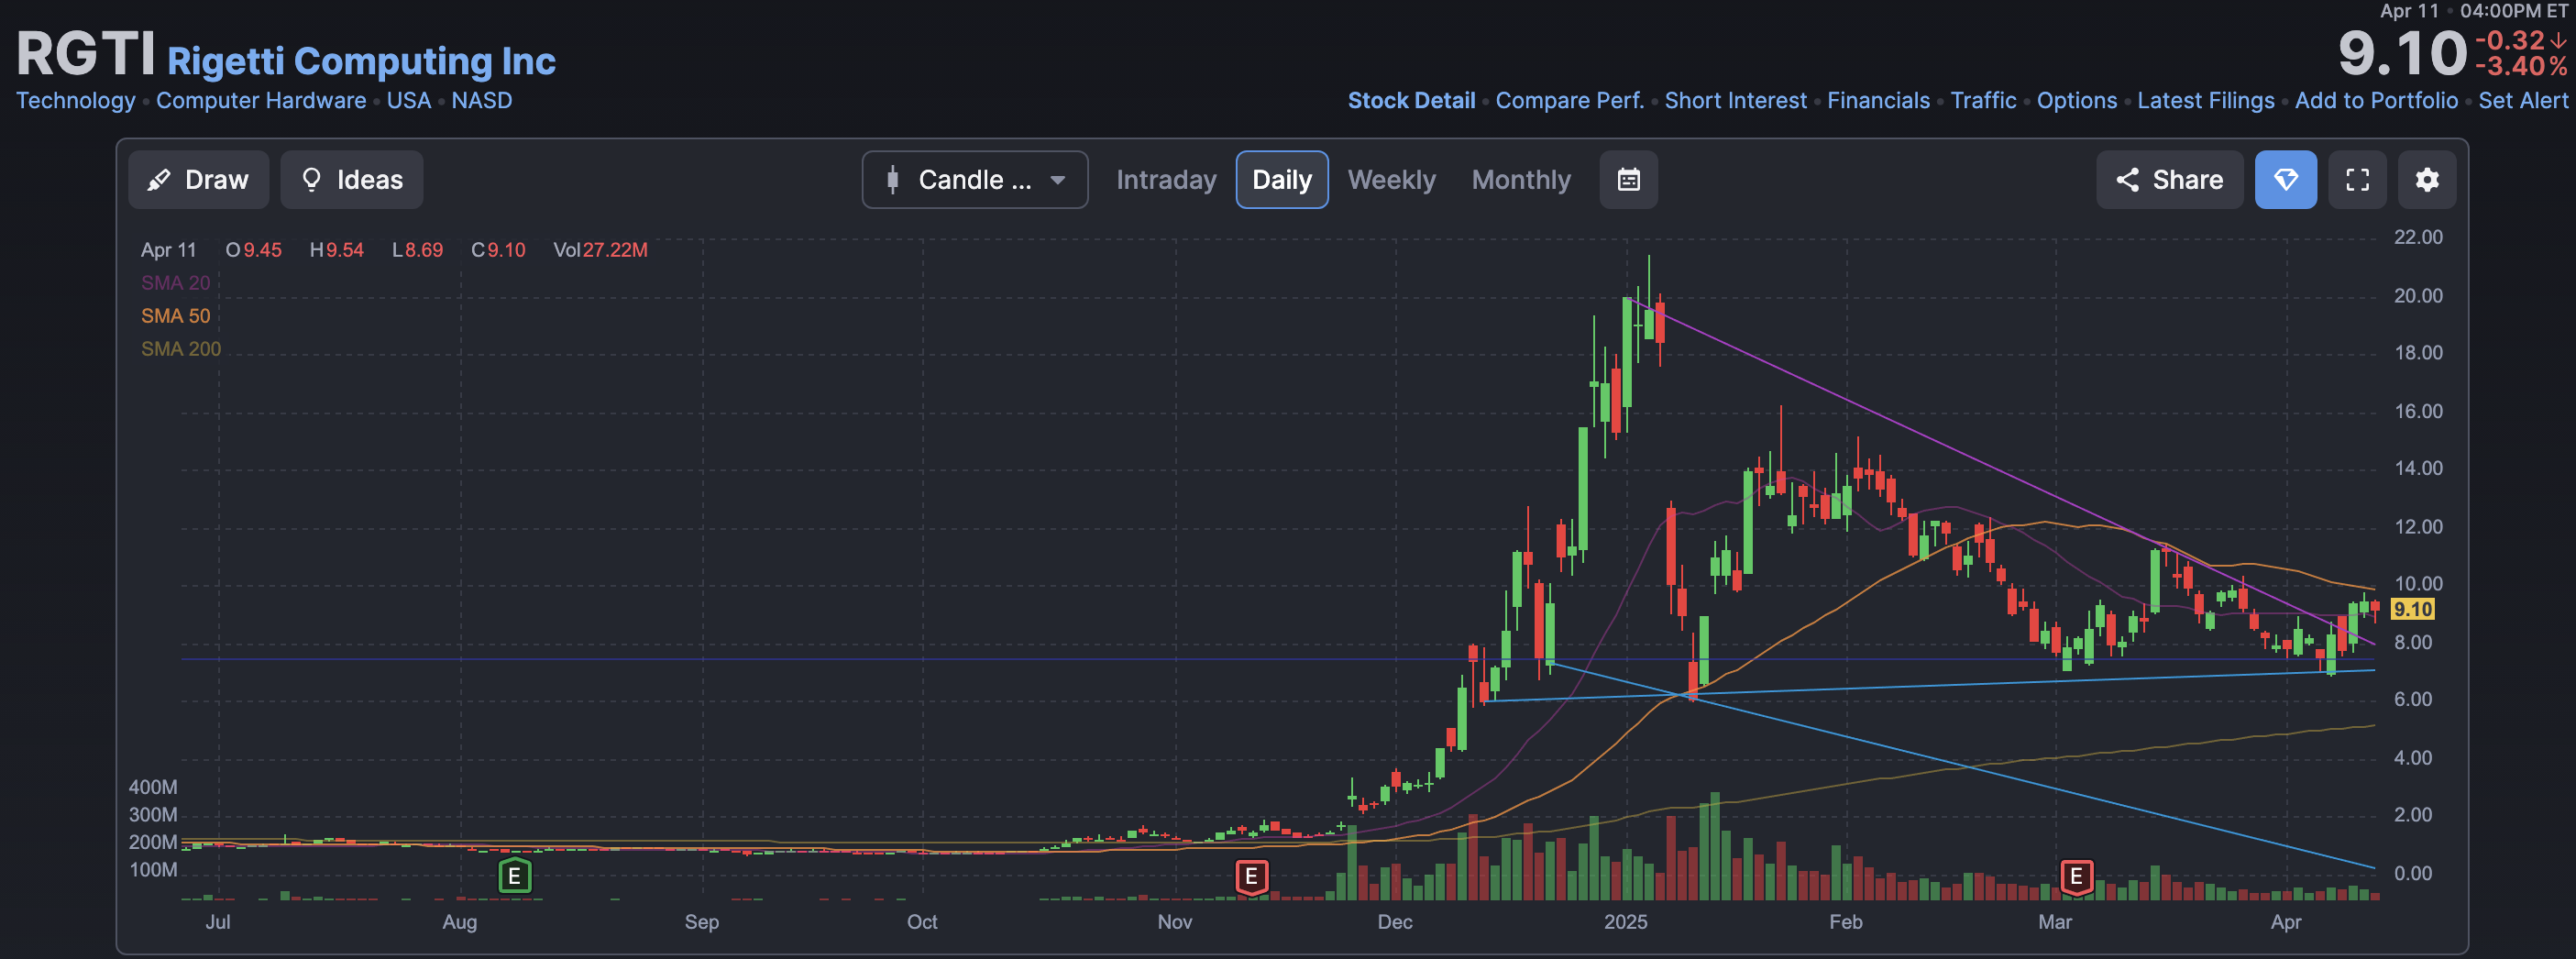Switch to Monthly timeframe
Viewport: 2576px width, 959px height.
[x=1521, y=180]
